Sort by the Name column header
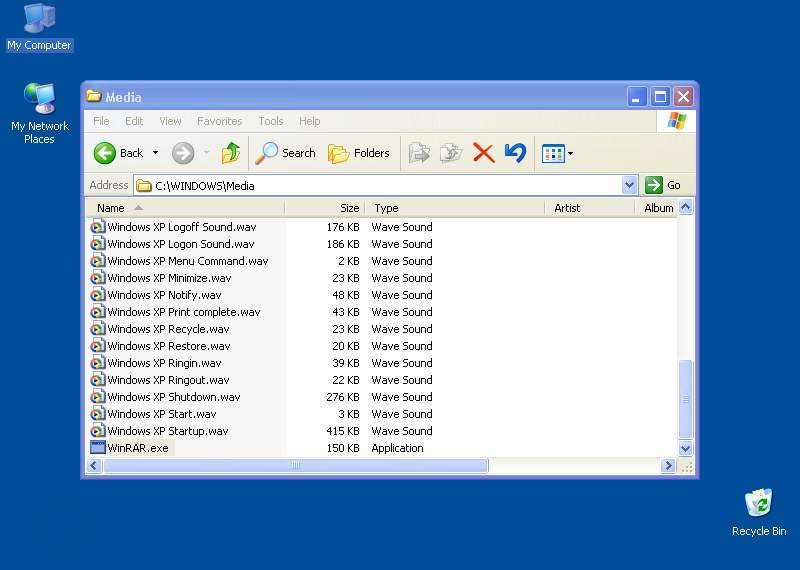800x570 pixels. pos(185,208)
